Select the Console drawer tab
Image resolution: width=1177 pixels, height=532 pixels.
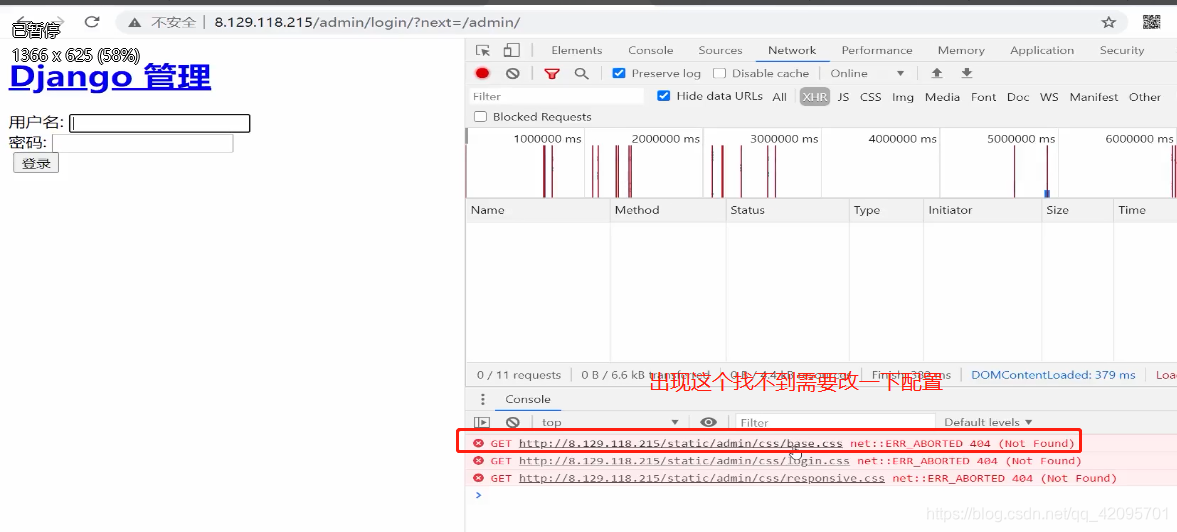528,399
